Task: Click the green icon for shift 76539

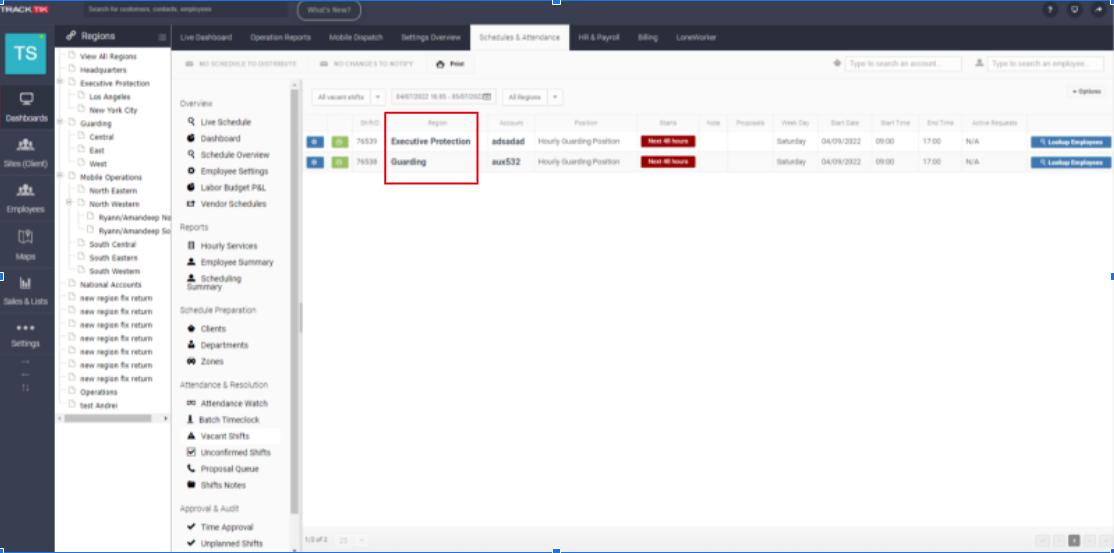Action: [x=340, y=141]
